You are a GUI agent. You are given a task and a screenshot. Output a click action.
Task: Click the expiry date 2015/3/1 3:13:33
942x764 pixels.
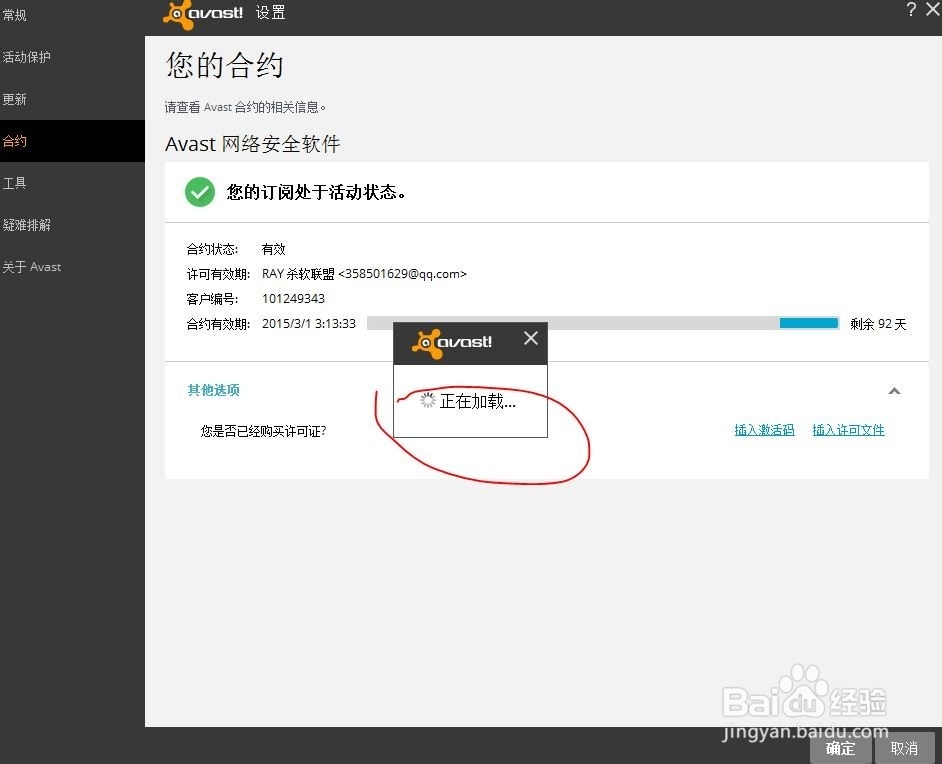pyautogui.click(x=309, y=324)
